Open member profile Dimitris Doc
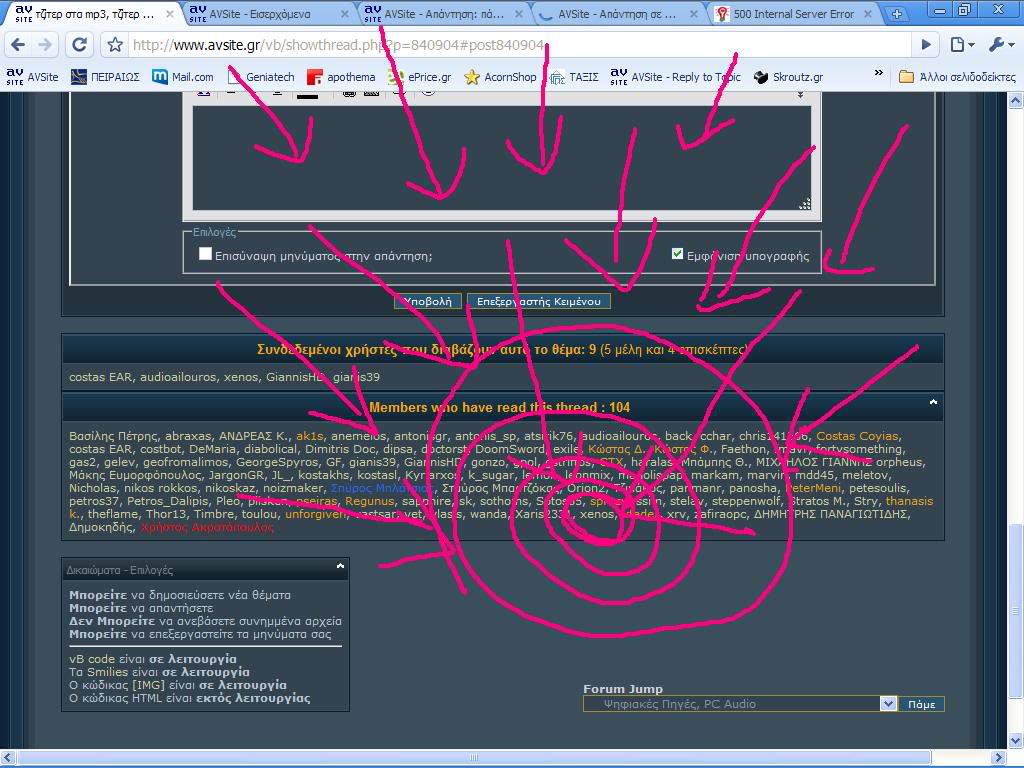 point(340,449)
